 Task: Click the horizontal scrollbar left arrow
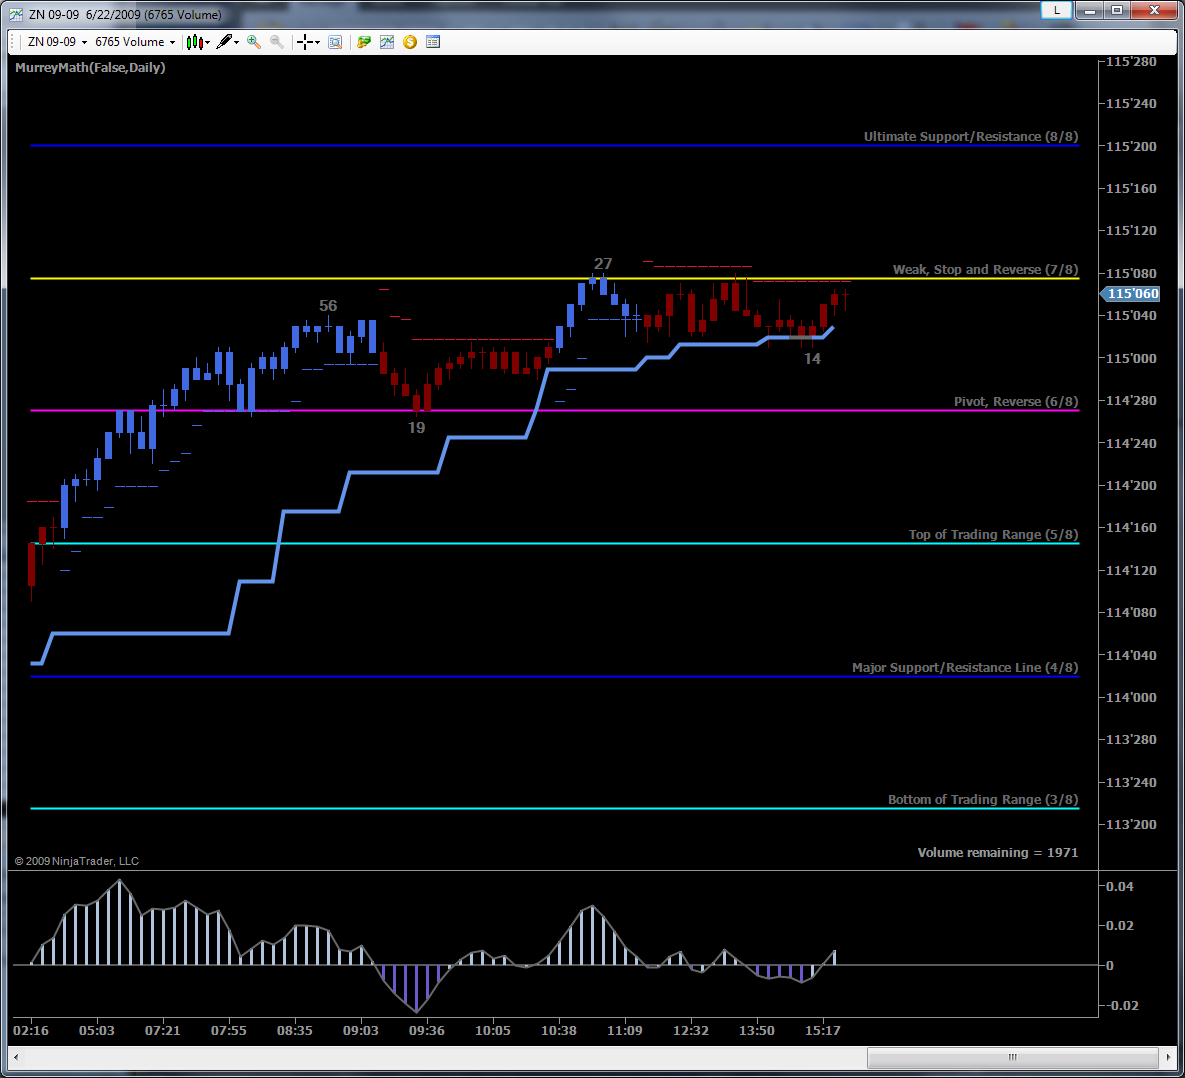point(16,1057)
